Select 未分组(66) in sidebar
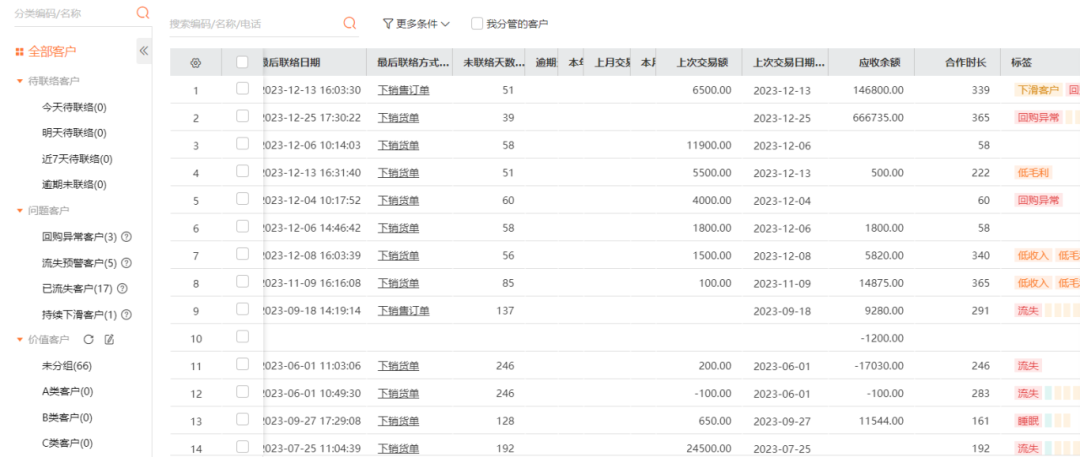The height and width of the screenshot is (457, 1080). click(67, 366)
